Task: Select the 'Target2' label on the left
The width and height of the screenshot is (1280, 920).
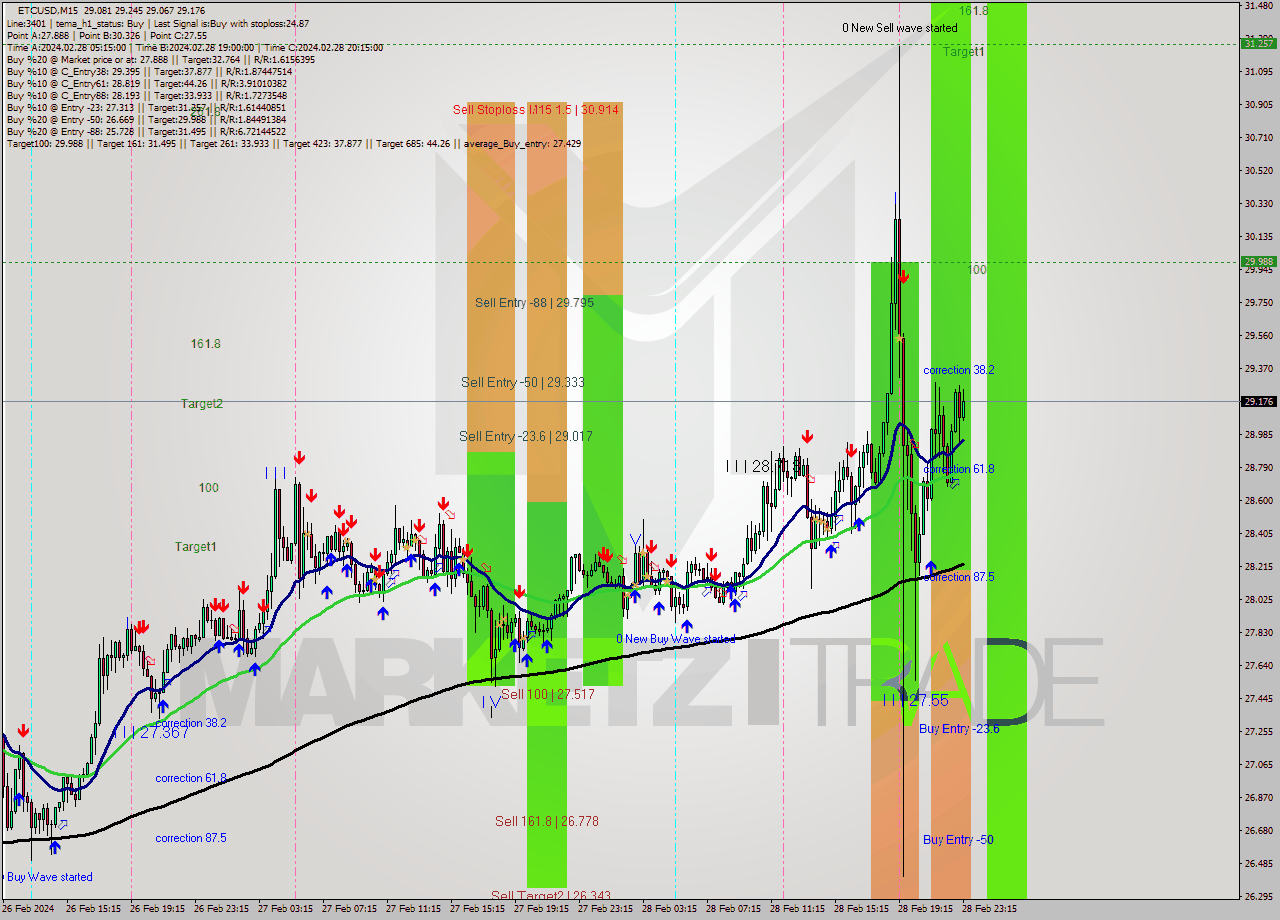Action: (202, 404)
